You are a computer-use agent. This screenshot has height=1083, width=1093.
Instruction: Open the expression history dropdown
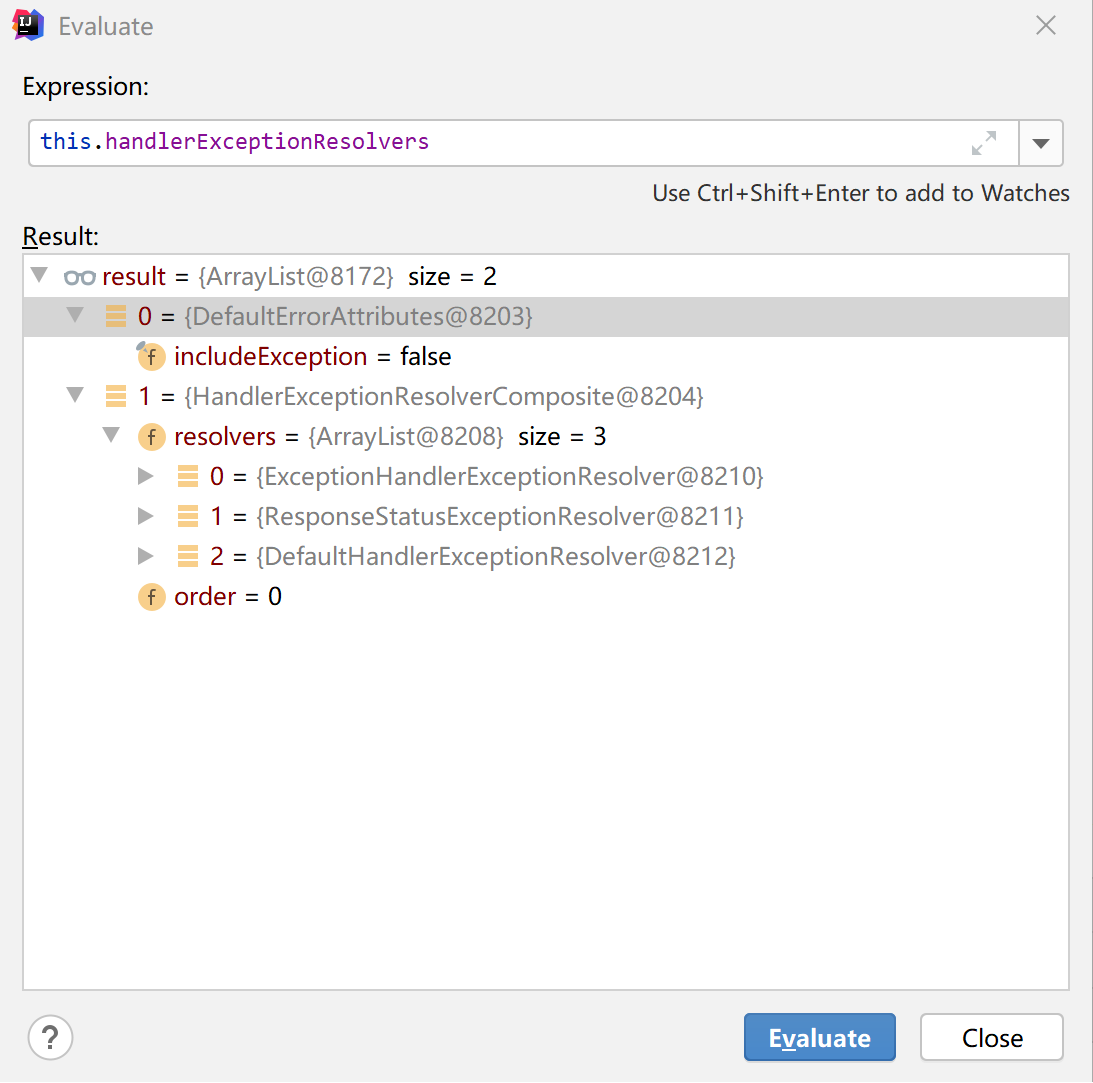(1041, 143)
